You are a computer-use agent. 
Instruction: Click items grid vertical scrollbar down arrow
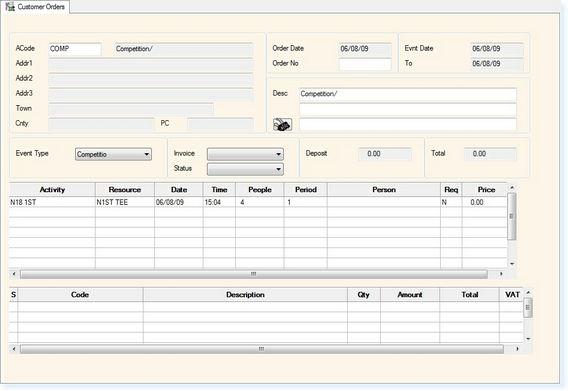528,339
